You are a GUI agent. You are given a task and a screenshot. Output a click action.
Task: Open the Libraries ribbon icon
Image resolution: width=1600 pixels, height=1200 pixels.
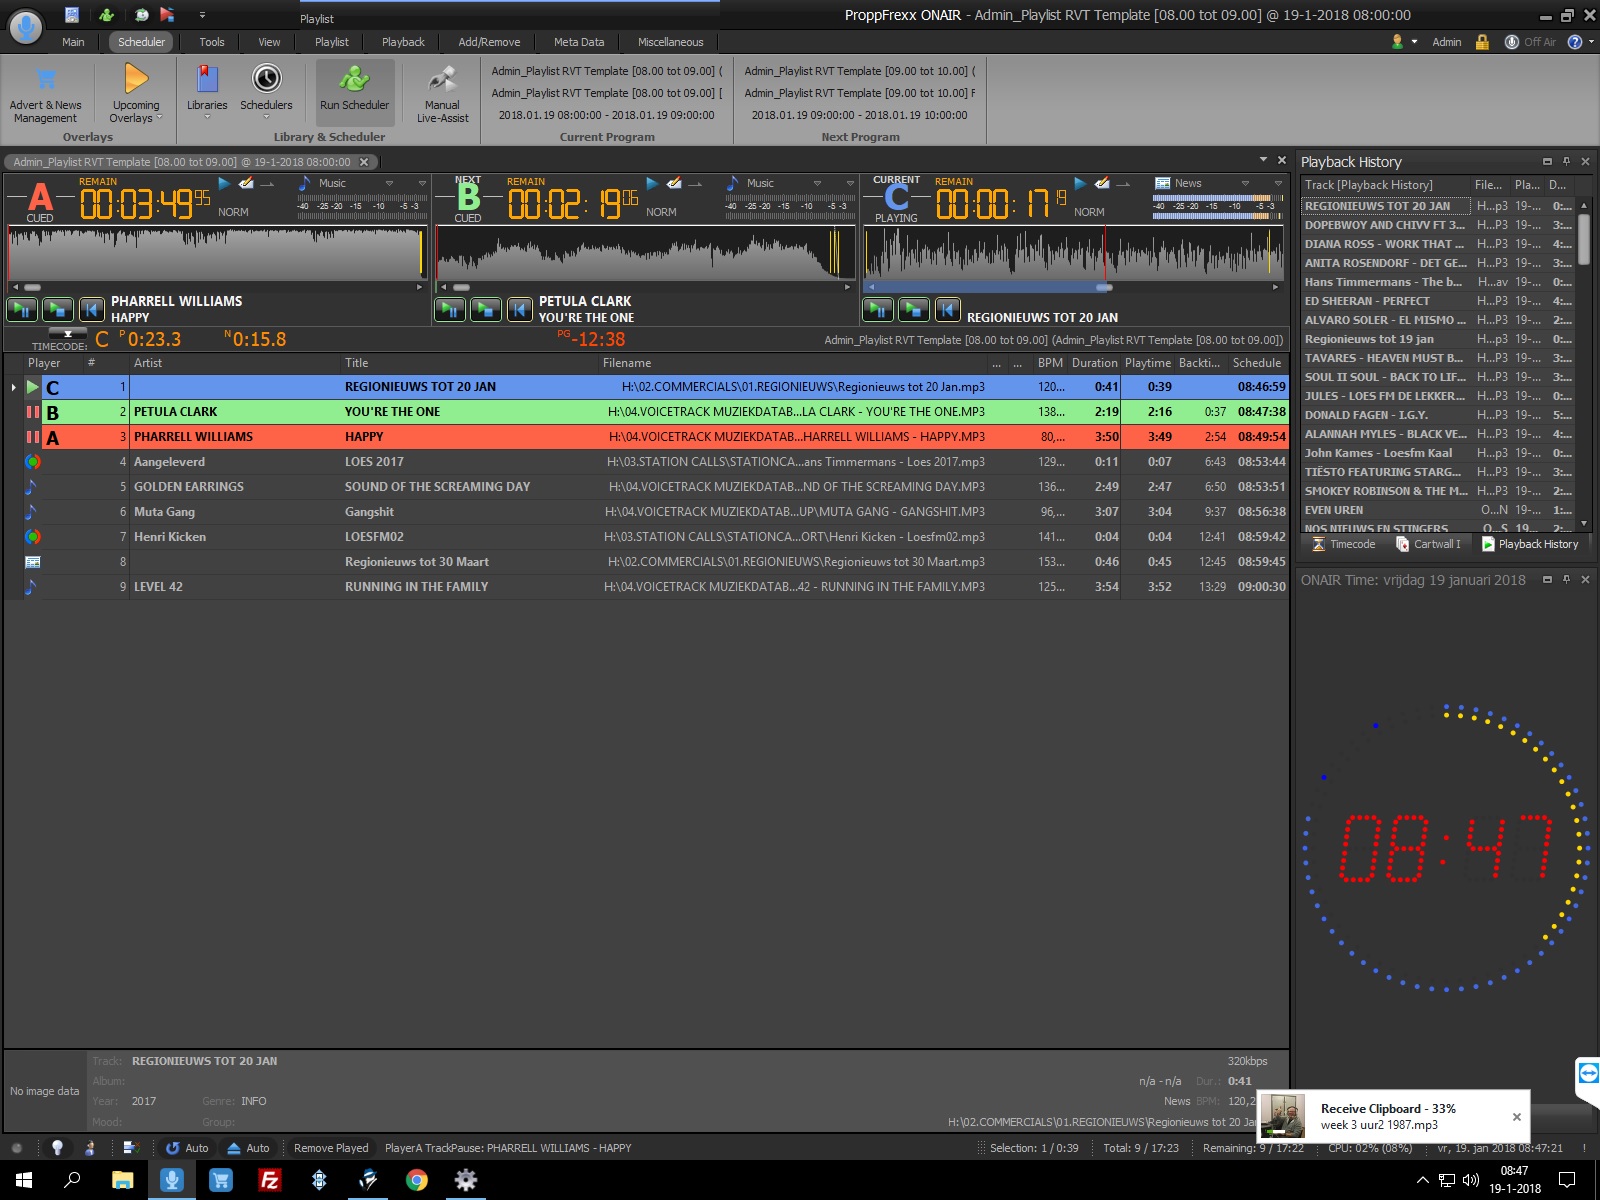coord(207,90)
